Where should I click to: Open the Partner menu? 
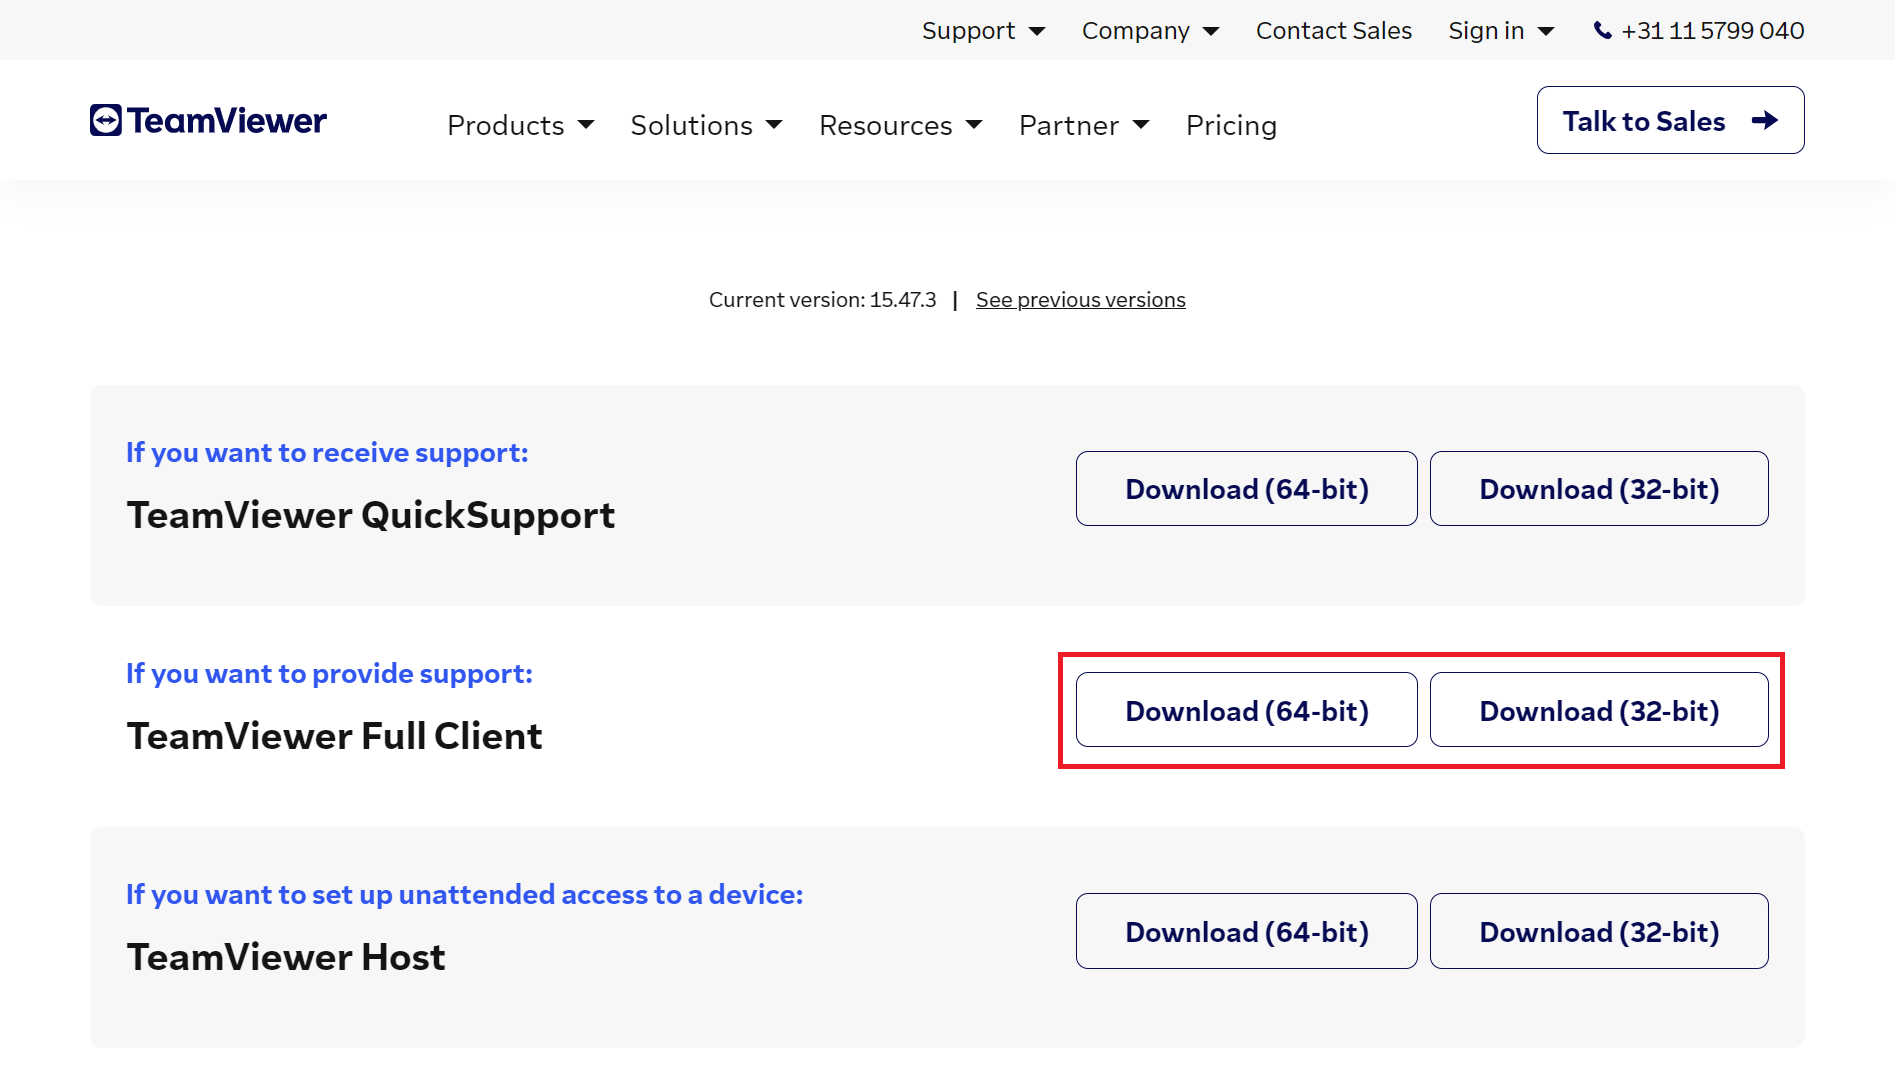pos(1084,125)
